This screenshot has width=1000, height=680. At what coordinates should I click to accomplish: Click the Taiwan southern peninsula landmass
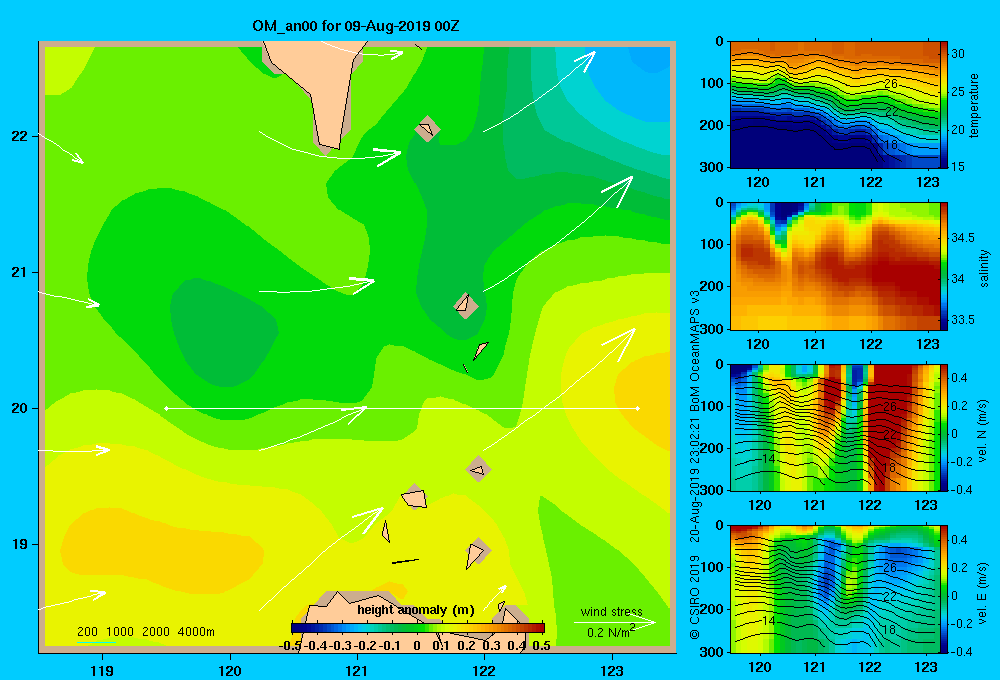[x=319, y=89]
